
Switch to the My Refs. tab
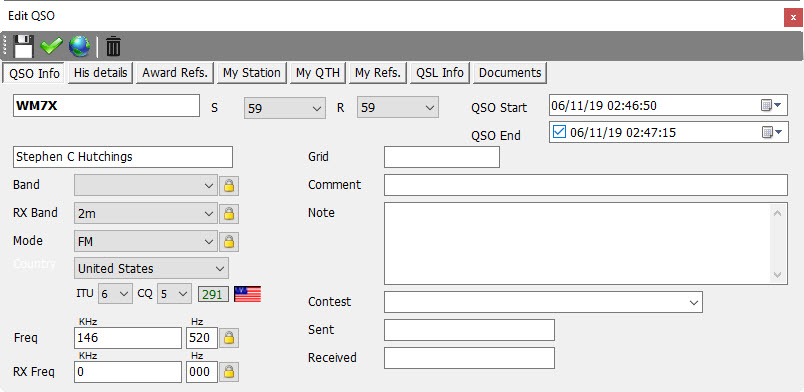tap(378, 73)
